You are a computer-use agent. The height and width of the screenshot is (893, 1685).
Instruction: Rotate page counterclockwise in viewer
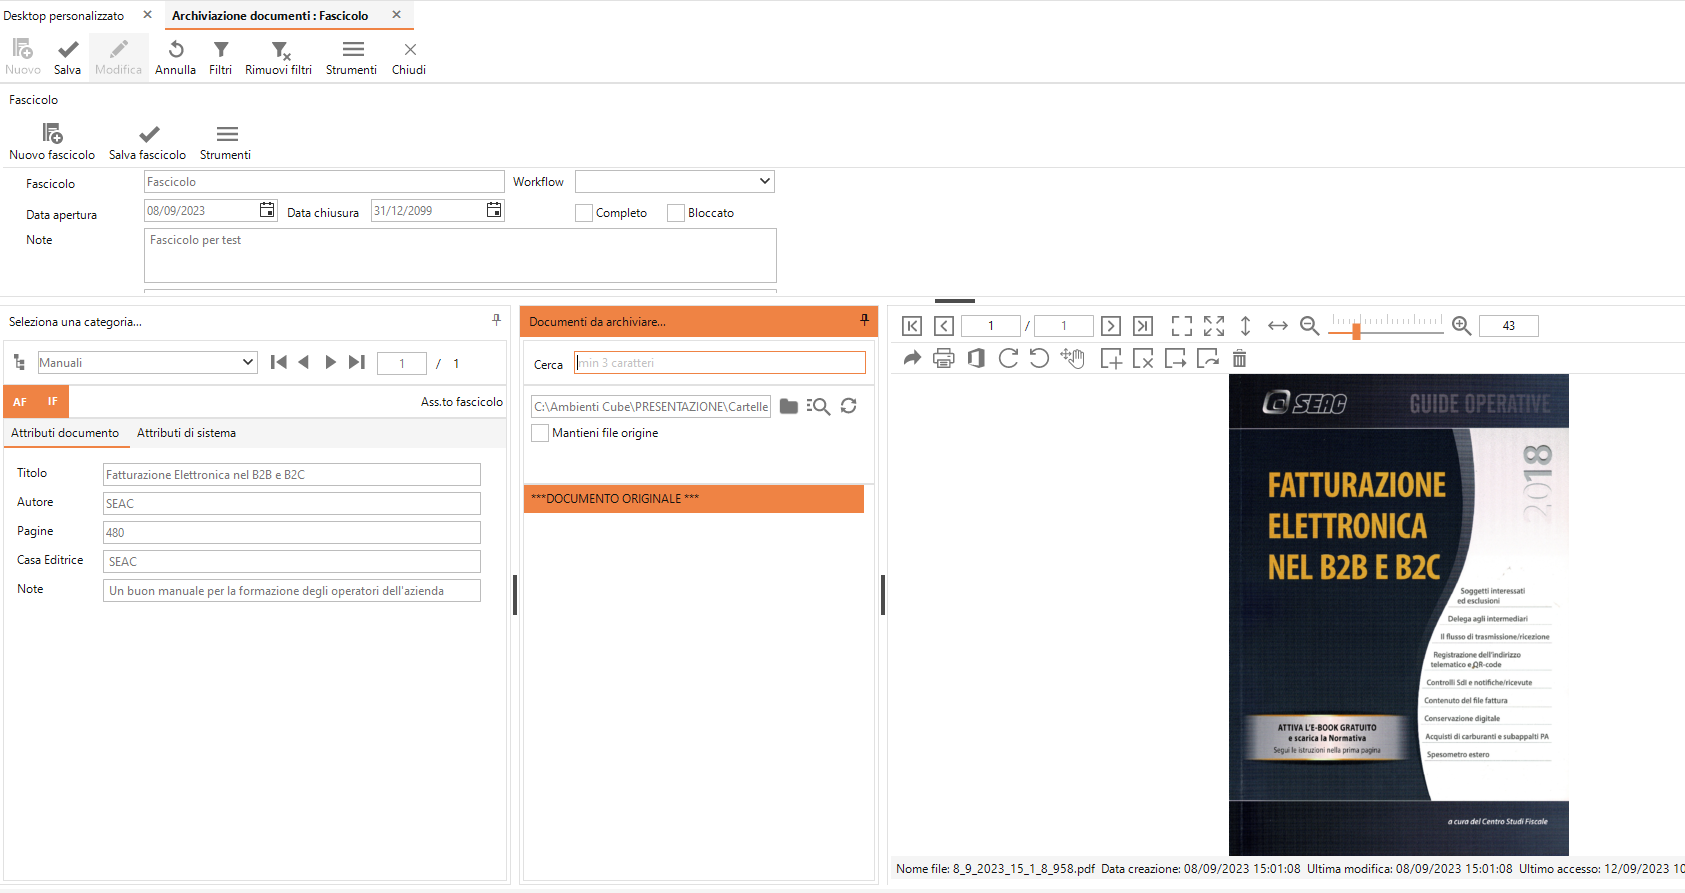pyautogui.click(x=1040, y=358)
